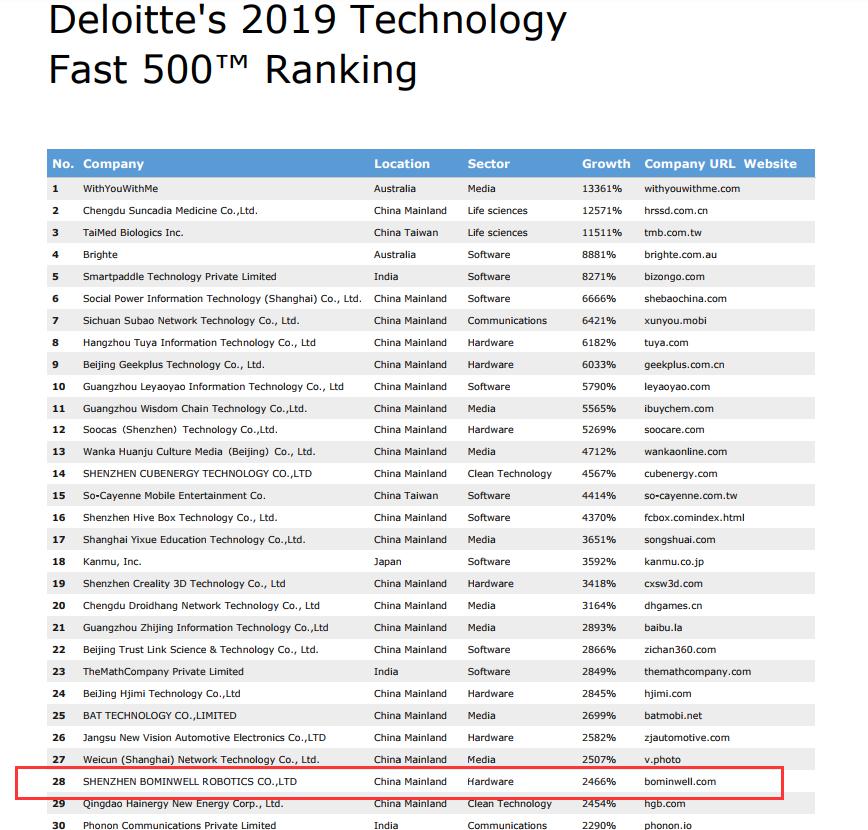Click the Sector column header
The height and width of the screenshot is (830, 868).
click(488, 164)
